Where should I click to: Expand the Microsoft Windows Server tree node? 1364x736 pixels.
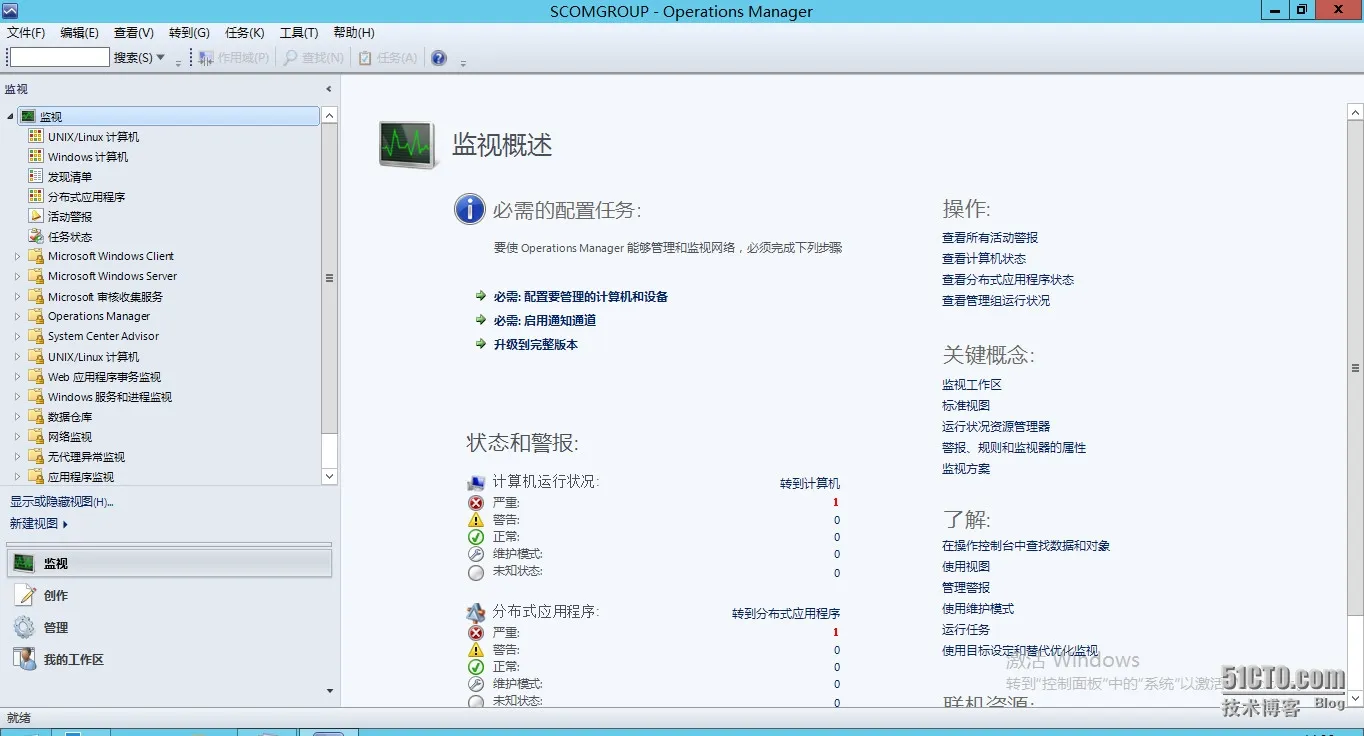[17, 276]
